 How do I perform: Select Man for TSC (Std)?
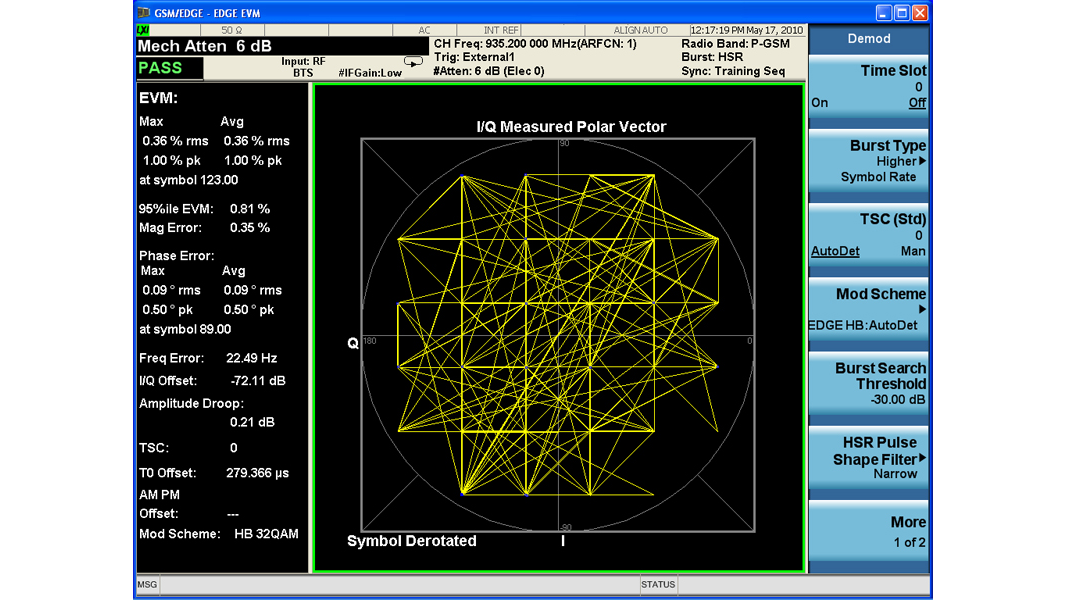pyautogui.click(x=913, y=251)
